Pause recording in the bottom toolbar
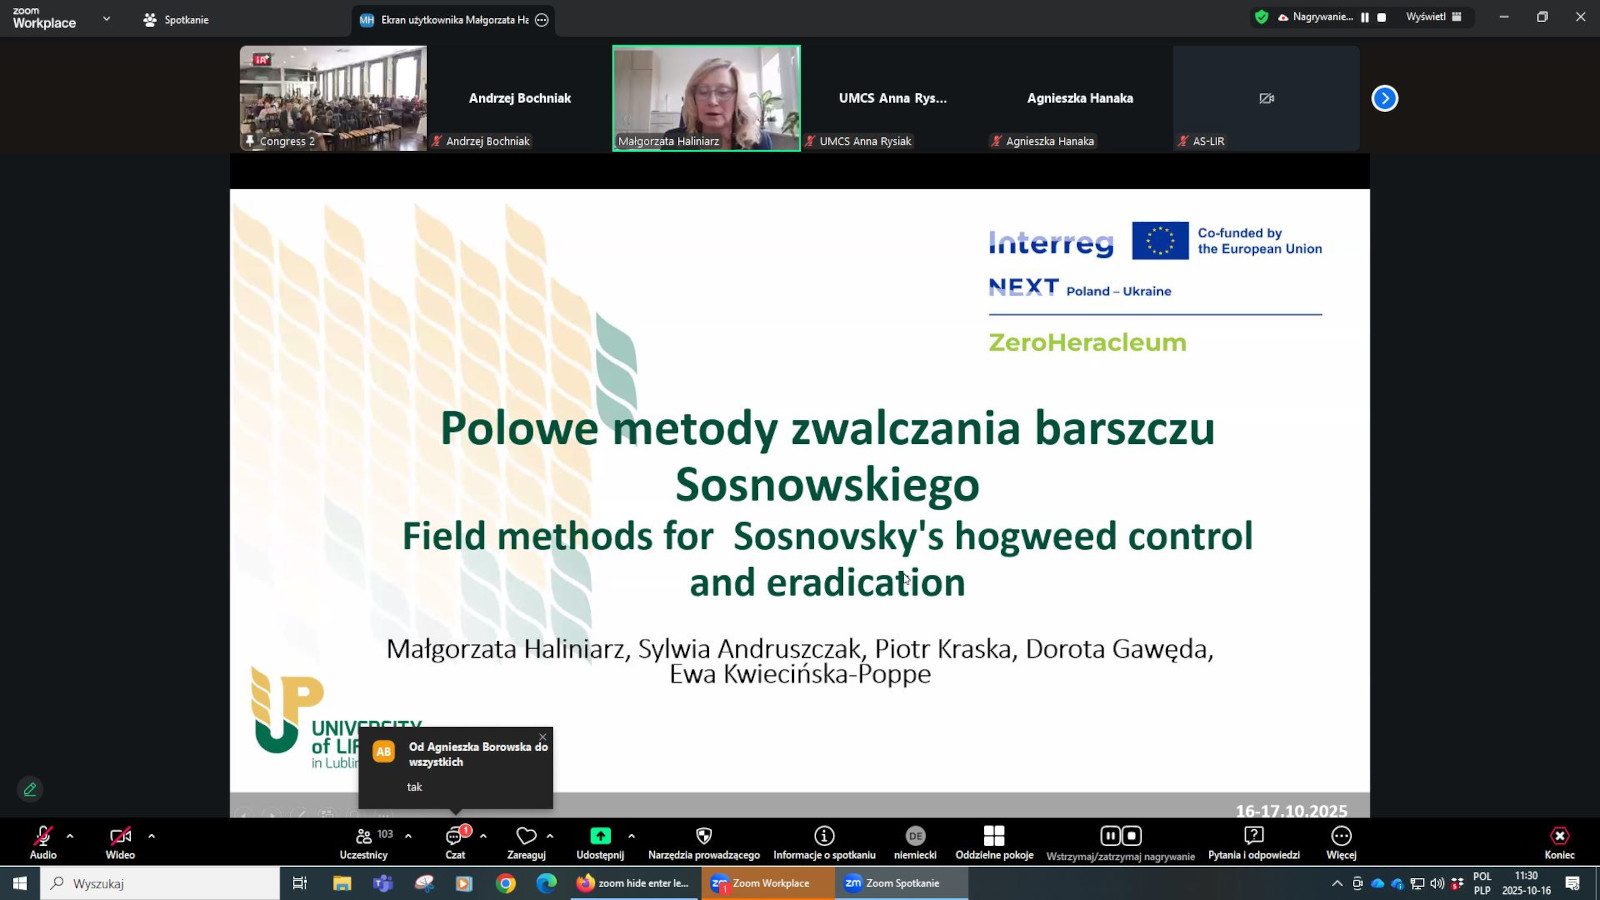This screenshot has width=1600, height=900. (1110, 836)
